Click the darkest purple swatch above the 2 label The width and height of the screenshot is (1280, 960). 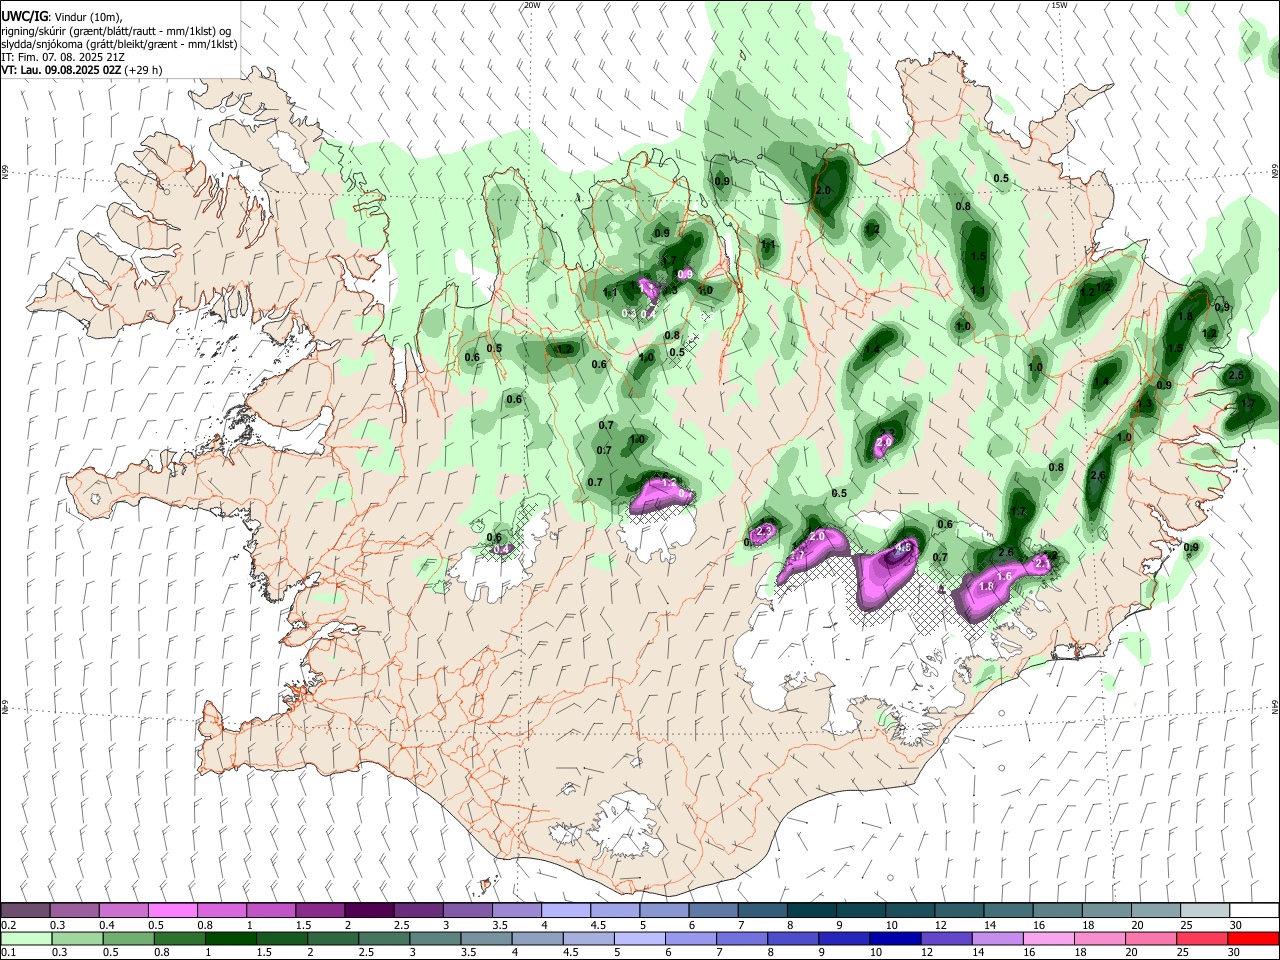coord(368,910)
